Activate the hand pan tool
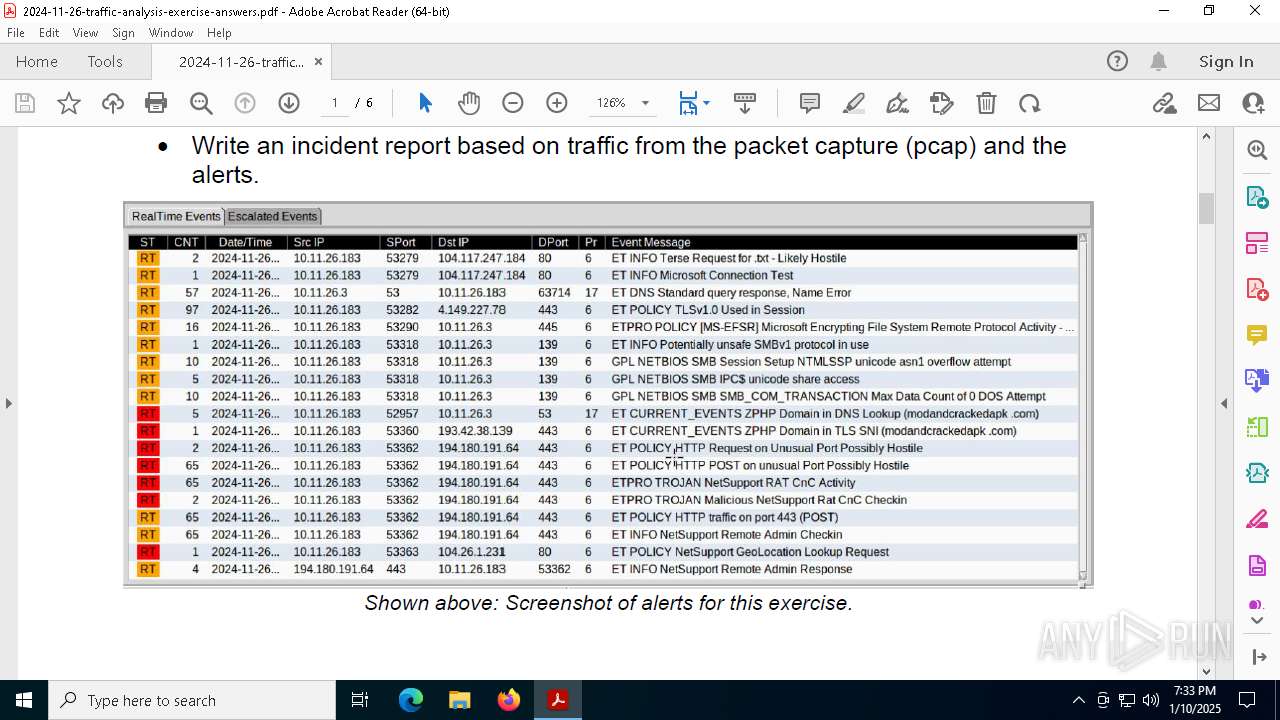 pyautogui.click(x=469, y=103)
